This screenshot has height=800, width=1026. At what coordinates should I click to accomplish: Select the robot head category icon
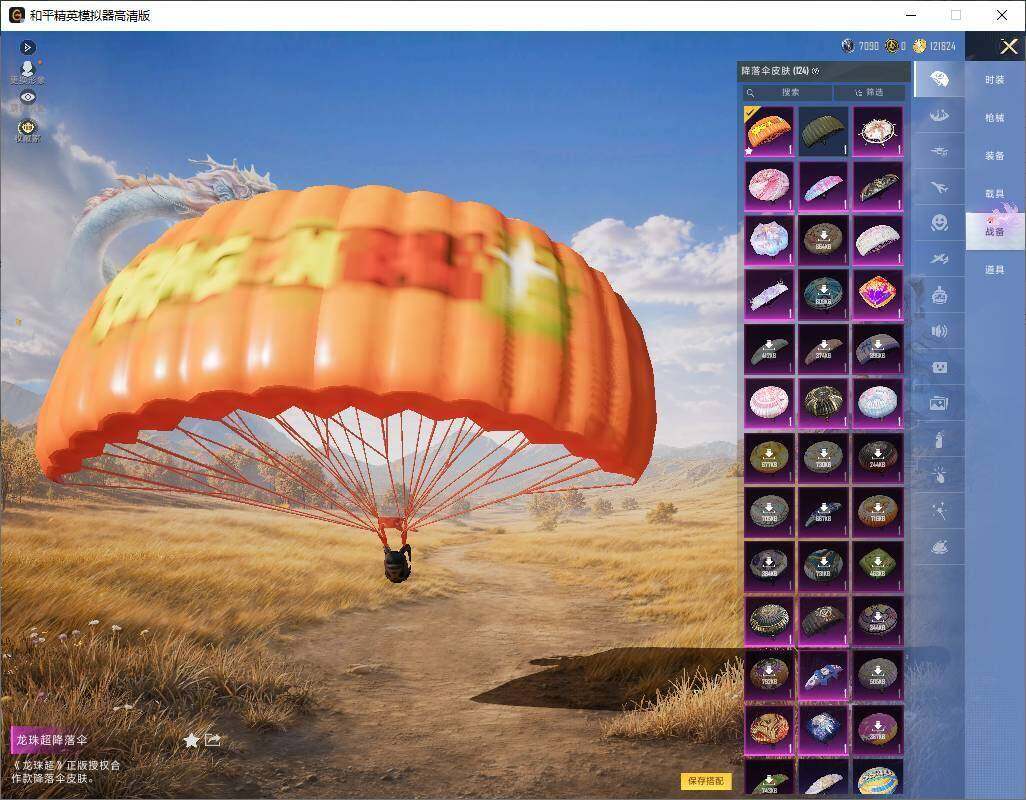tap(939, 295)
